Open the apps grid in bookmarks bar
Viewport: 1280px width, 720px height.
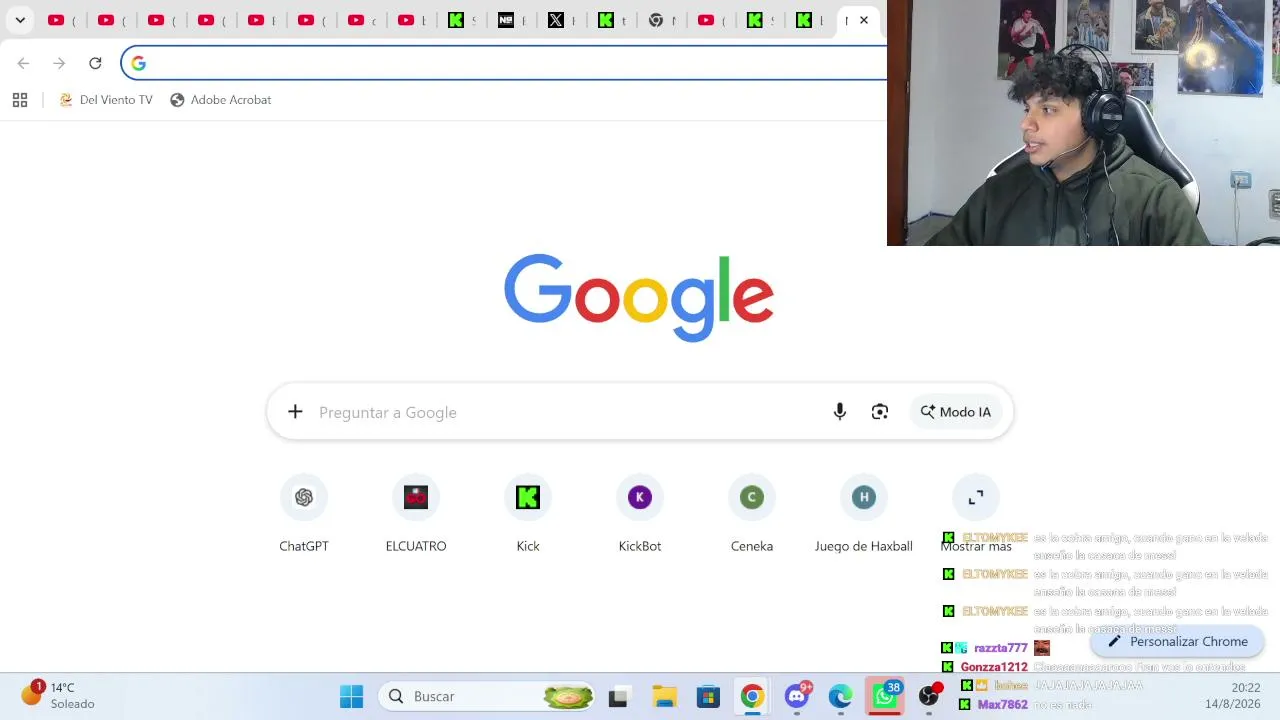20,100
